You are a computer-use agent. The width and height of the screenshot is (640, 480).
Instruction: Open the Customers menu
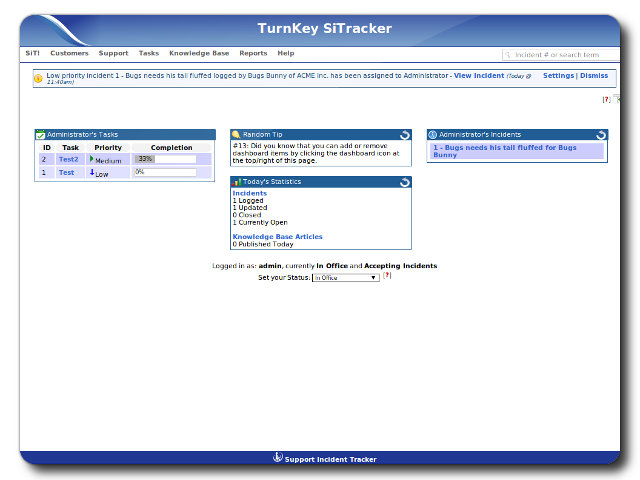69,53
